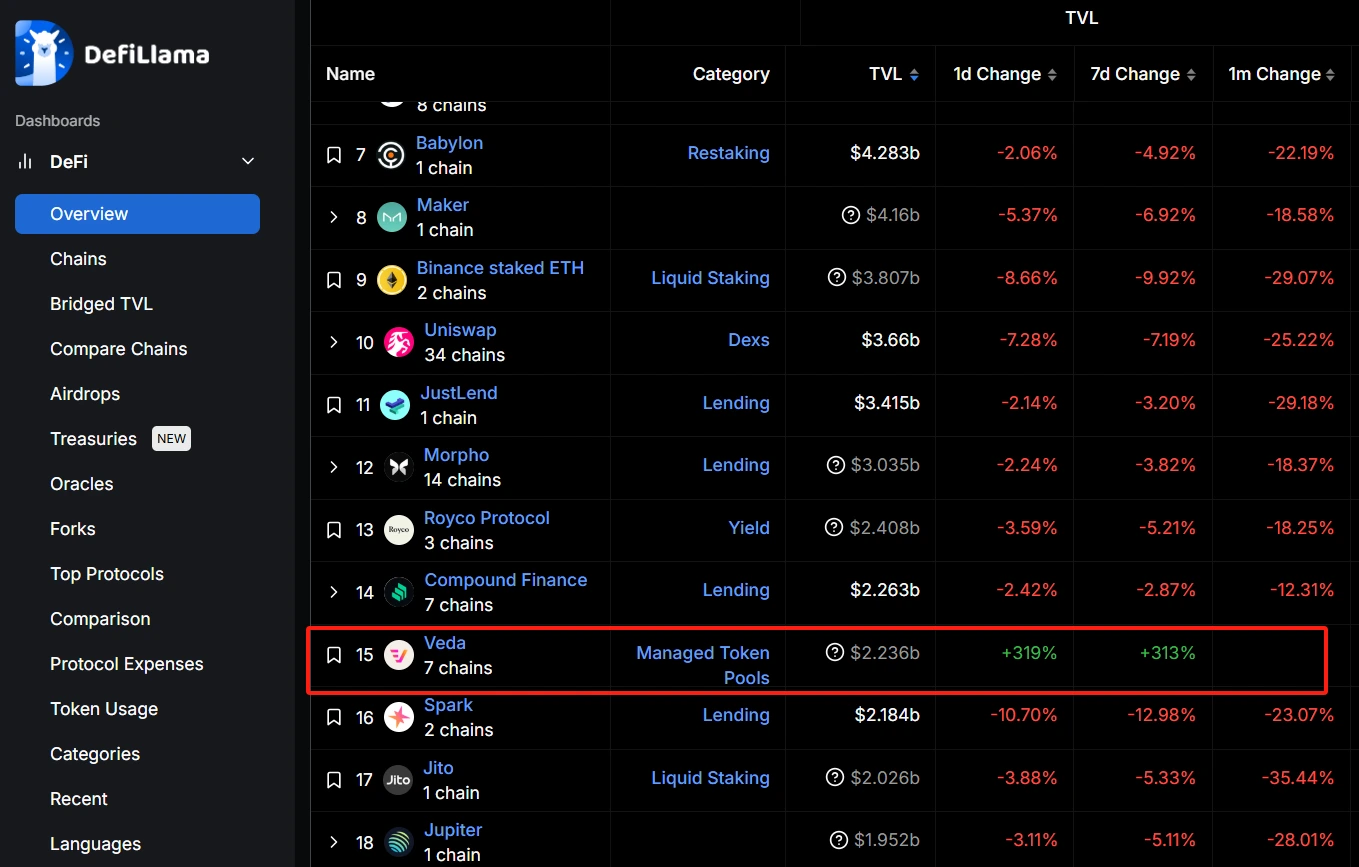Open Protocol Expenses page

click(127, 664)
